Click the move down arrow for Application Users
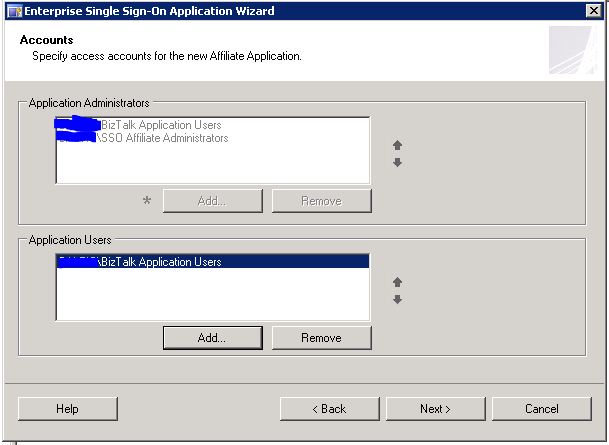 [x=397, y=299]
